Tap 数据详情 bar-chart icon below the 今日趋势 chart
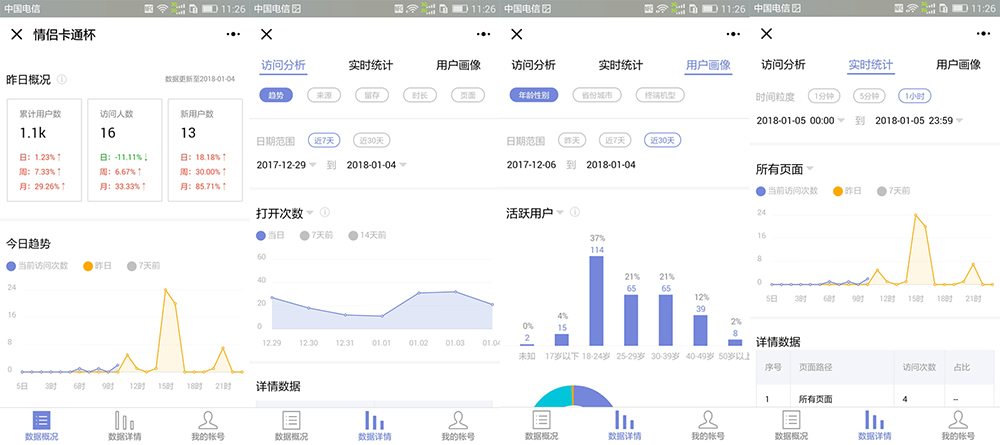 [124, 425]
